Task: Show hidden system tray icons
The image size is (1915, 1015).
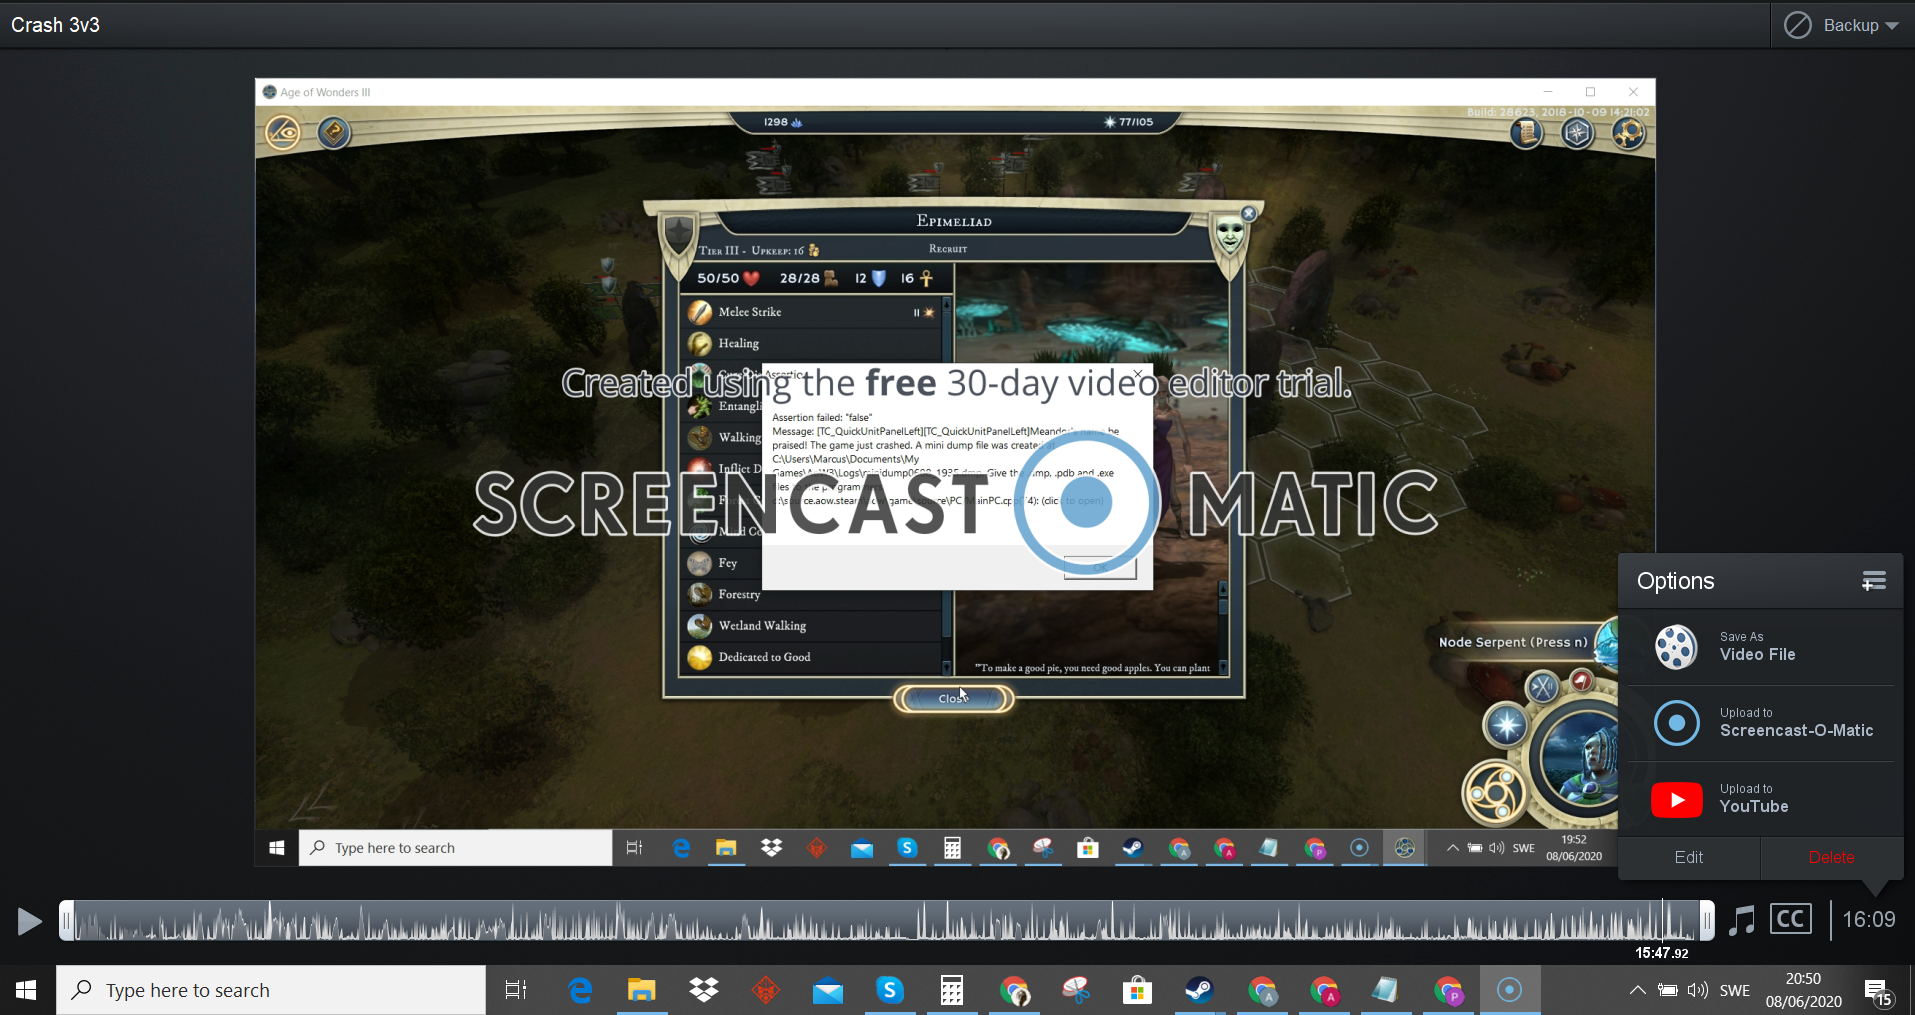Action: (1637, 991)
